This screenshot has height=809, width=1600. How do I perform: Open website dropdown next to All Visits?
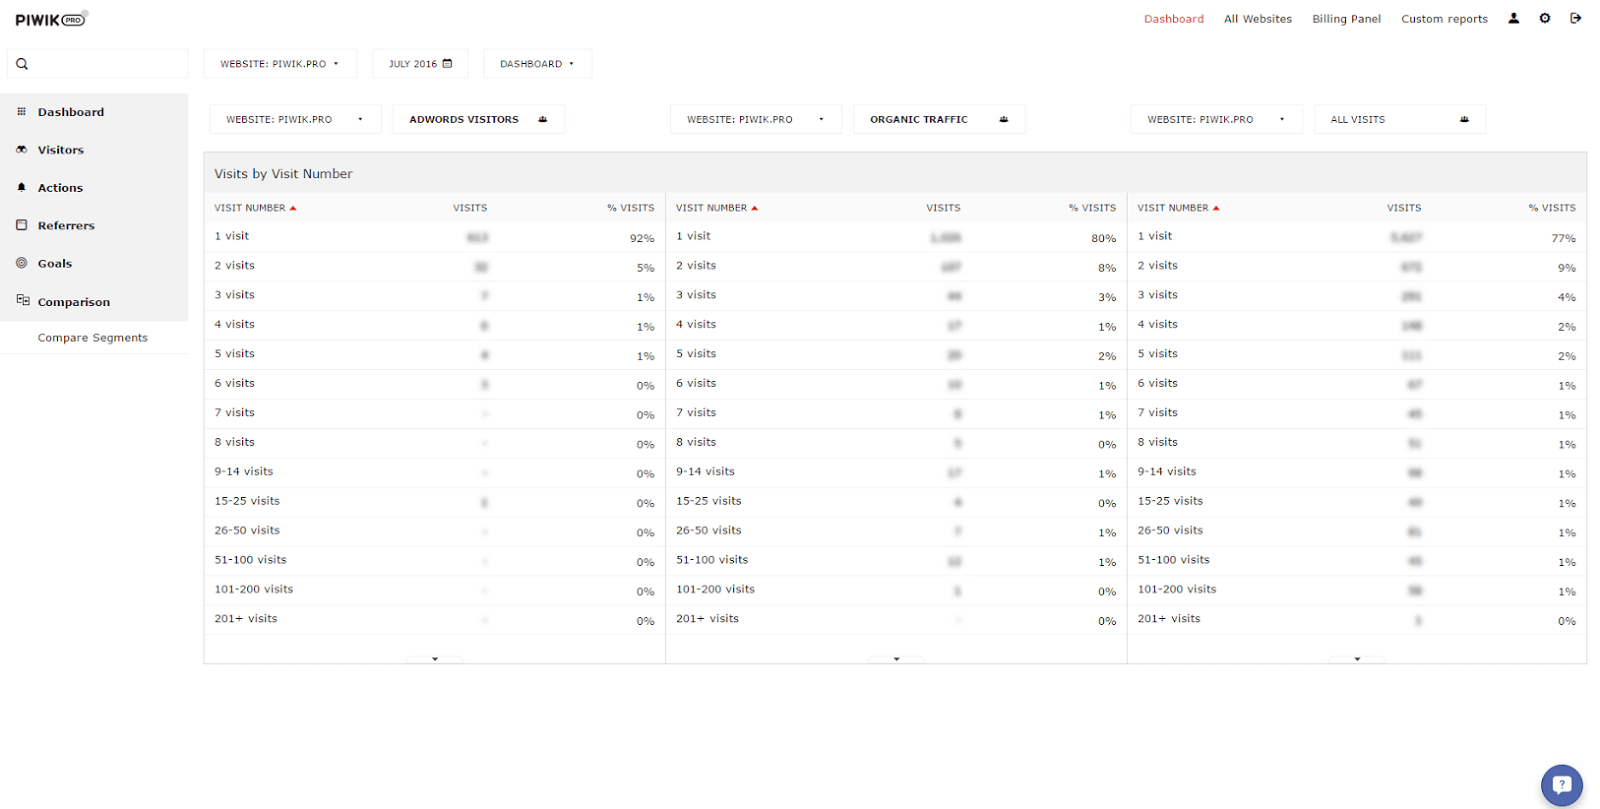tap(1217, 119)
